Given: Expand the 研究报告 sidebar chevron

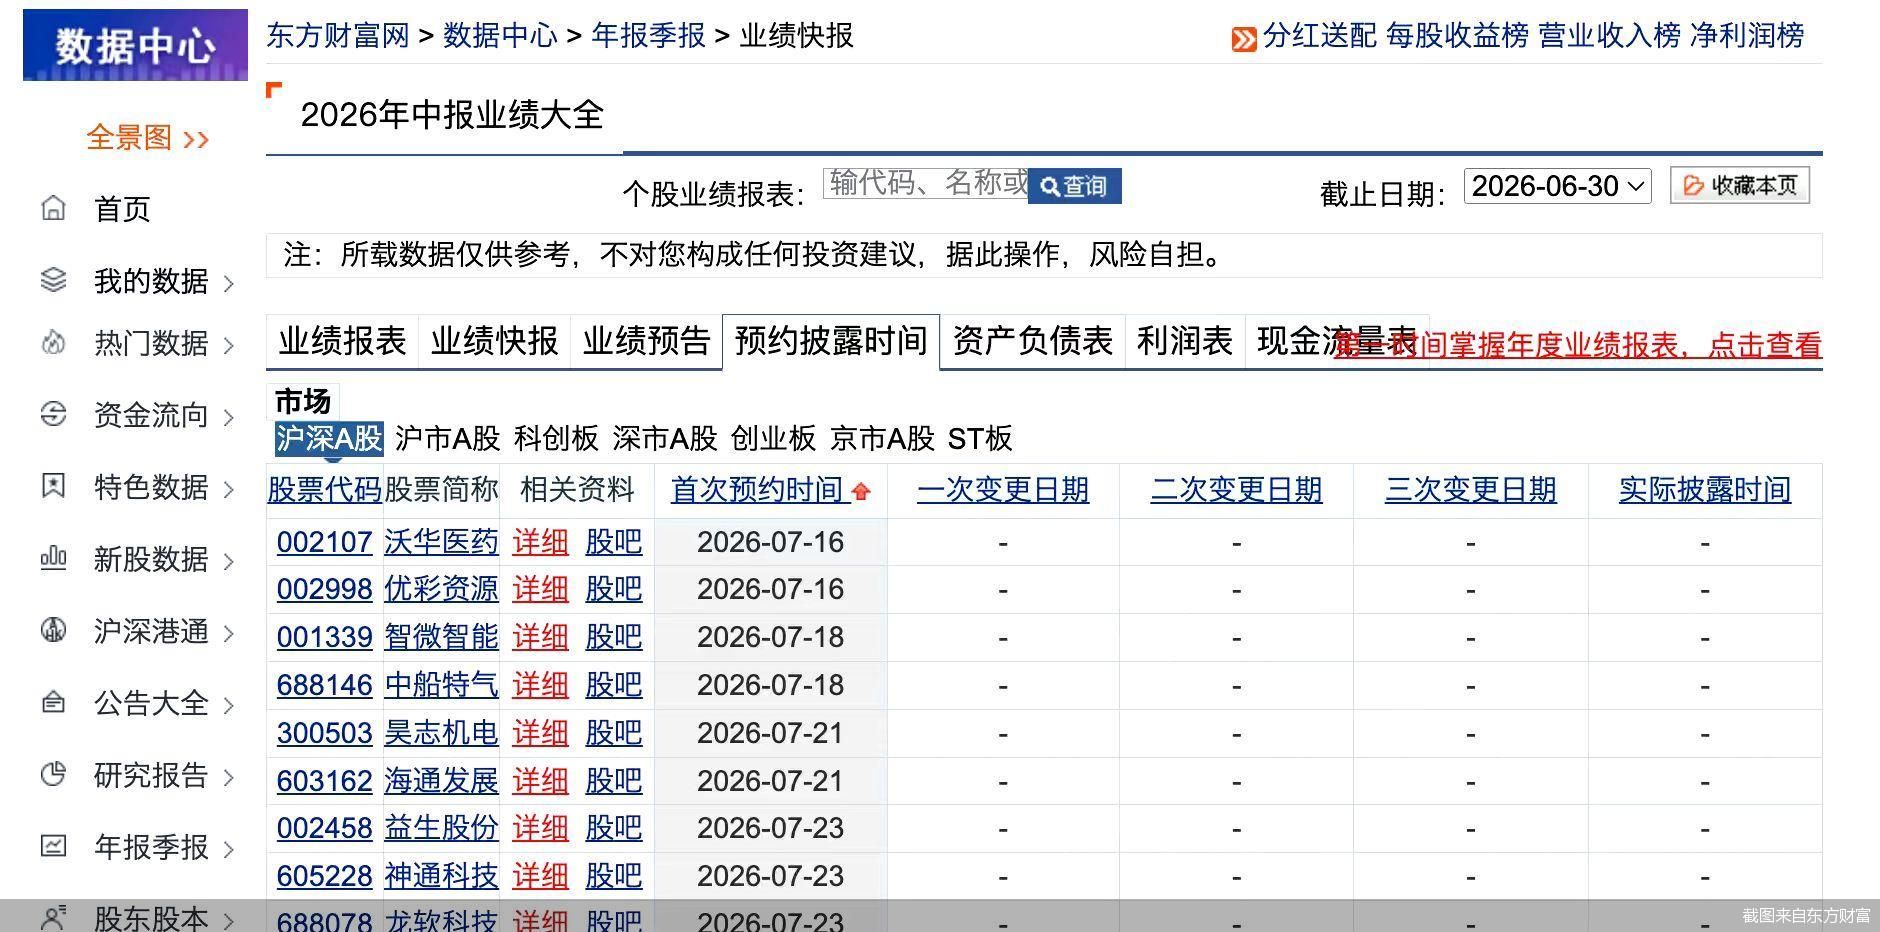Looking at the screenshot, I should (x=228, y=778).
